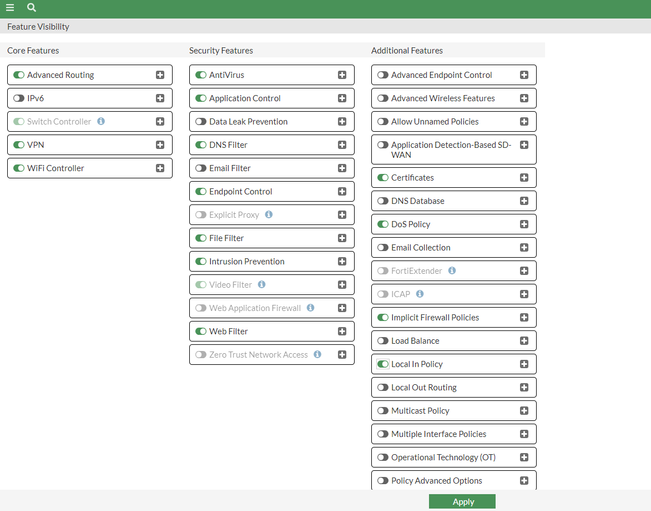Click plus icon for Certificates
This screenshot has width=651, height=511.
coord(524,177)
